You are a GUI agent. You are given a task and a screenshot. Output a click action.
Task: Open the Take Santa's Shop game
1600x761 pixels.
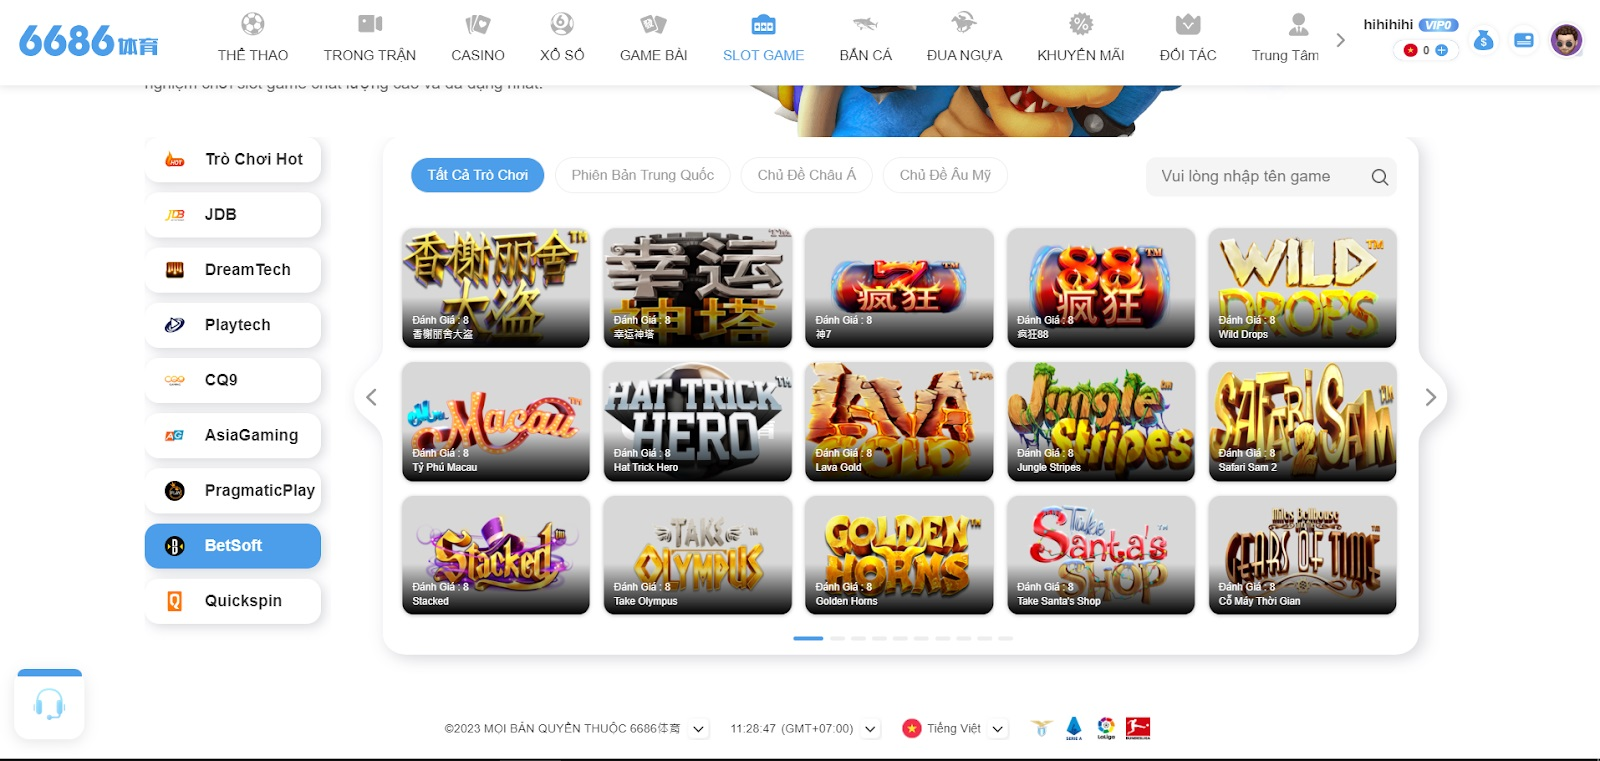coord(1101,555)
